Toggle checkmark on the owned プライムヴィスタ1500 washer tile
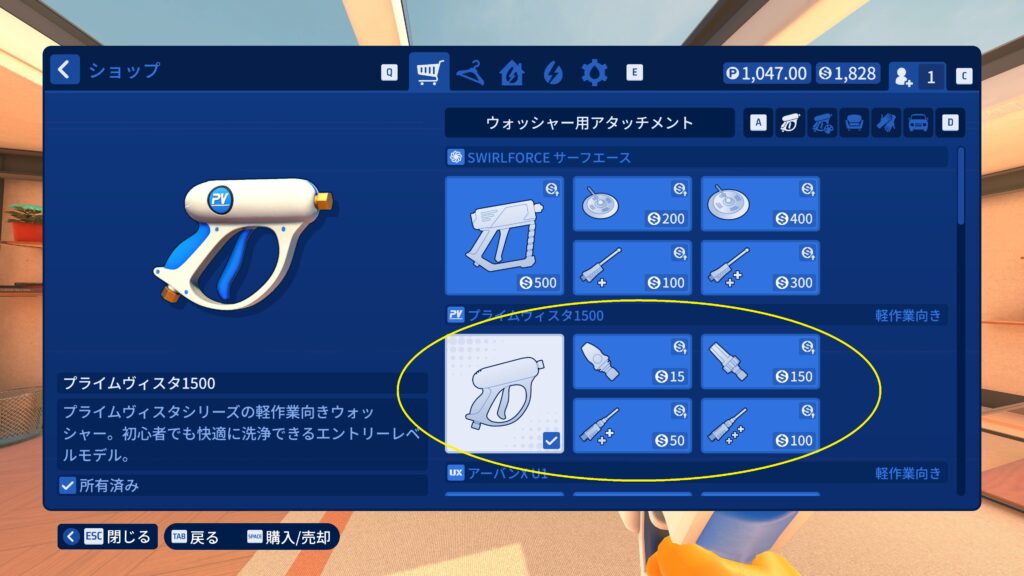 [551, 441]
